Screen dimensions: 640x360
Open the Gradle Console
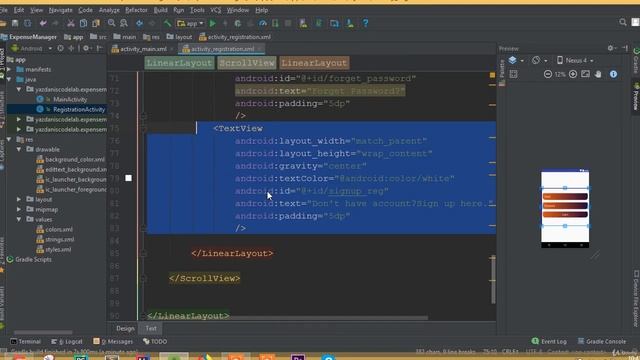pos(602,341)
